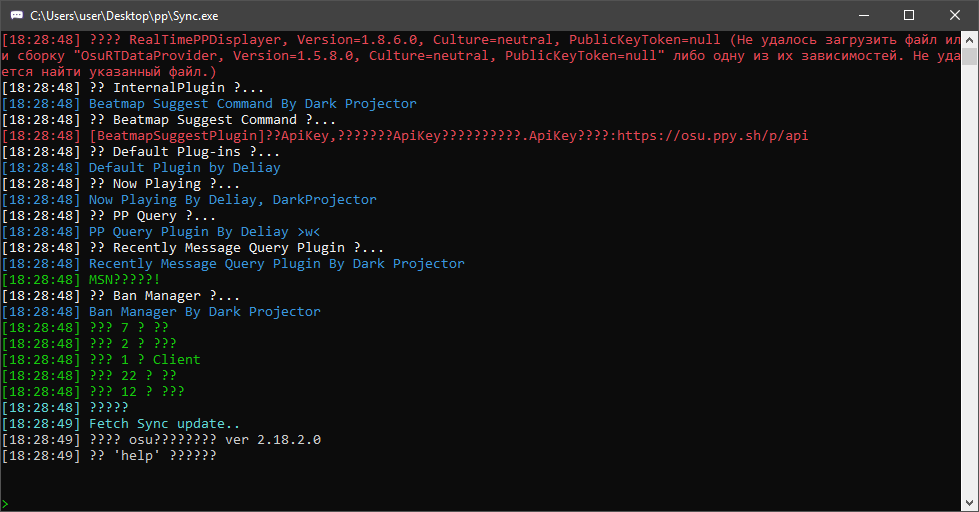
Task: Minimize the Sync.exe console window
Action: [864, 15]
